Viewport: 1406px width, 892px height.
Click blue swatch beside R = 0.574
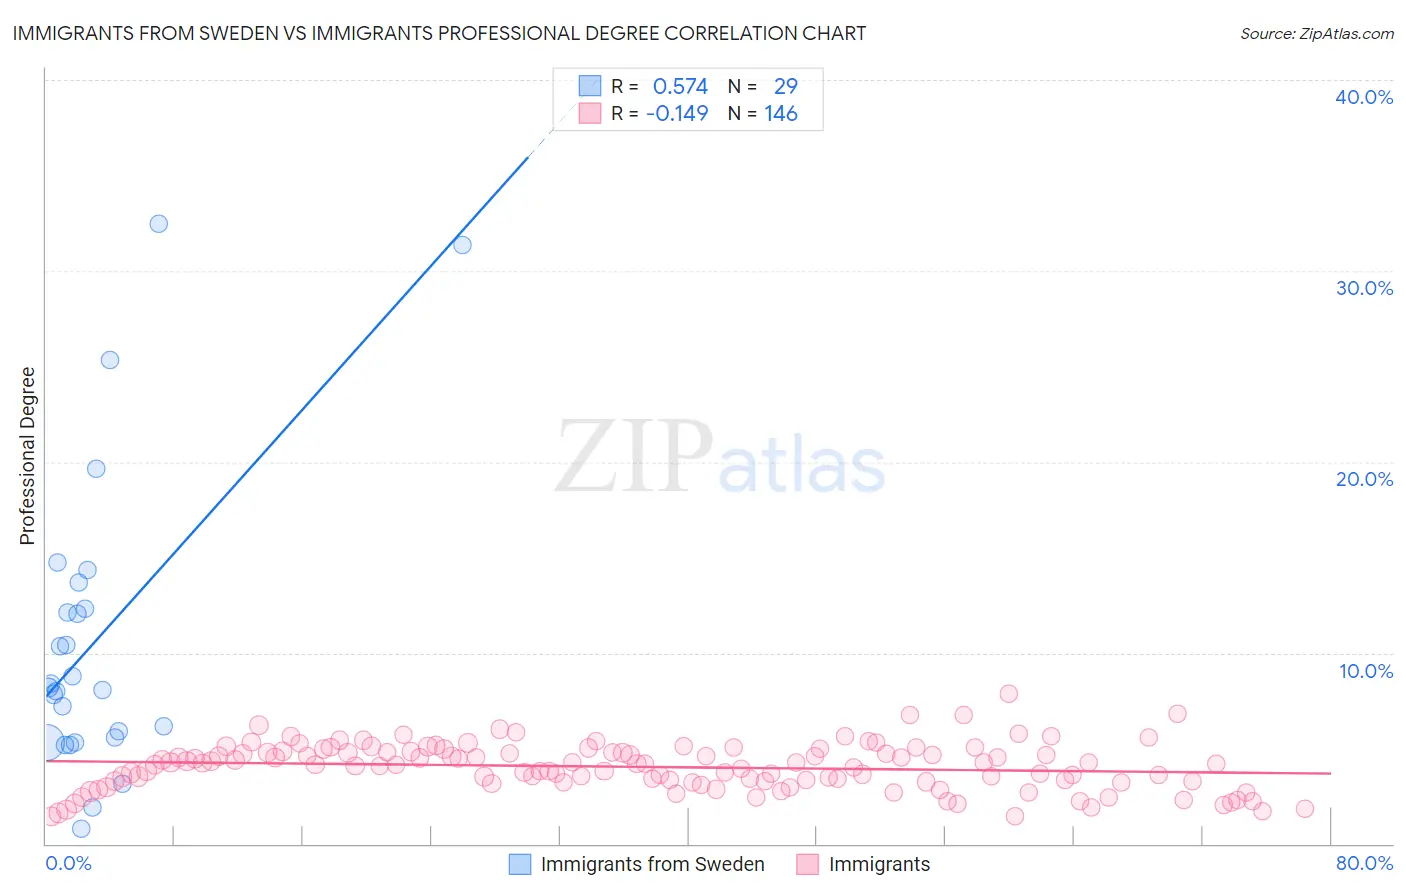(x=590, y=86)
